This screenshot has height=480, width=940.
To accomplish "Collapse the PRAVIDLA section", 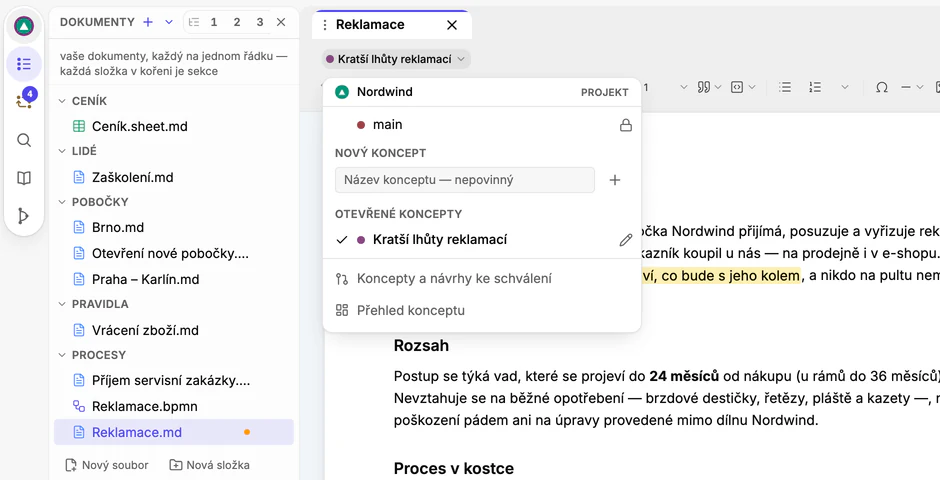I will pyautogui.click(x=62, y=304).
